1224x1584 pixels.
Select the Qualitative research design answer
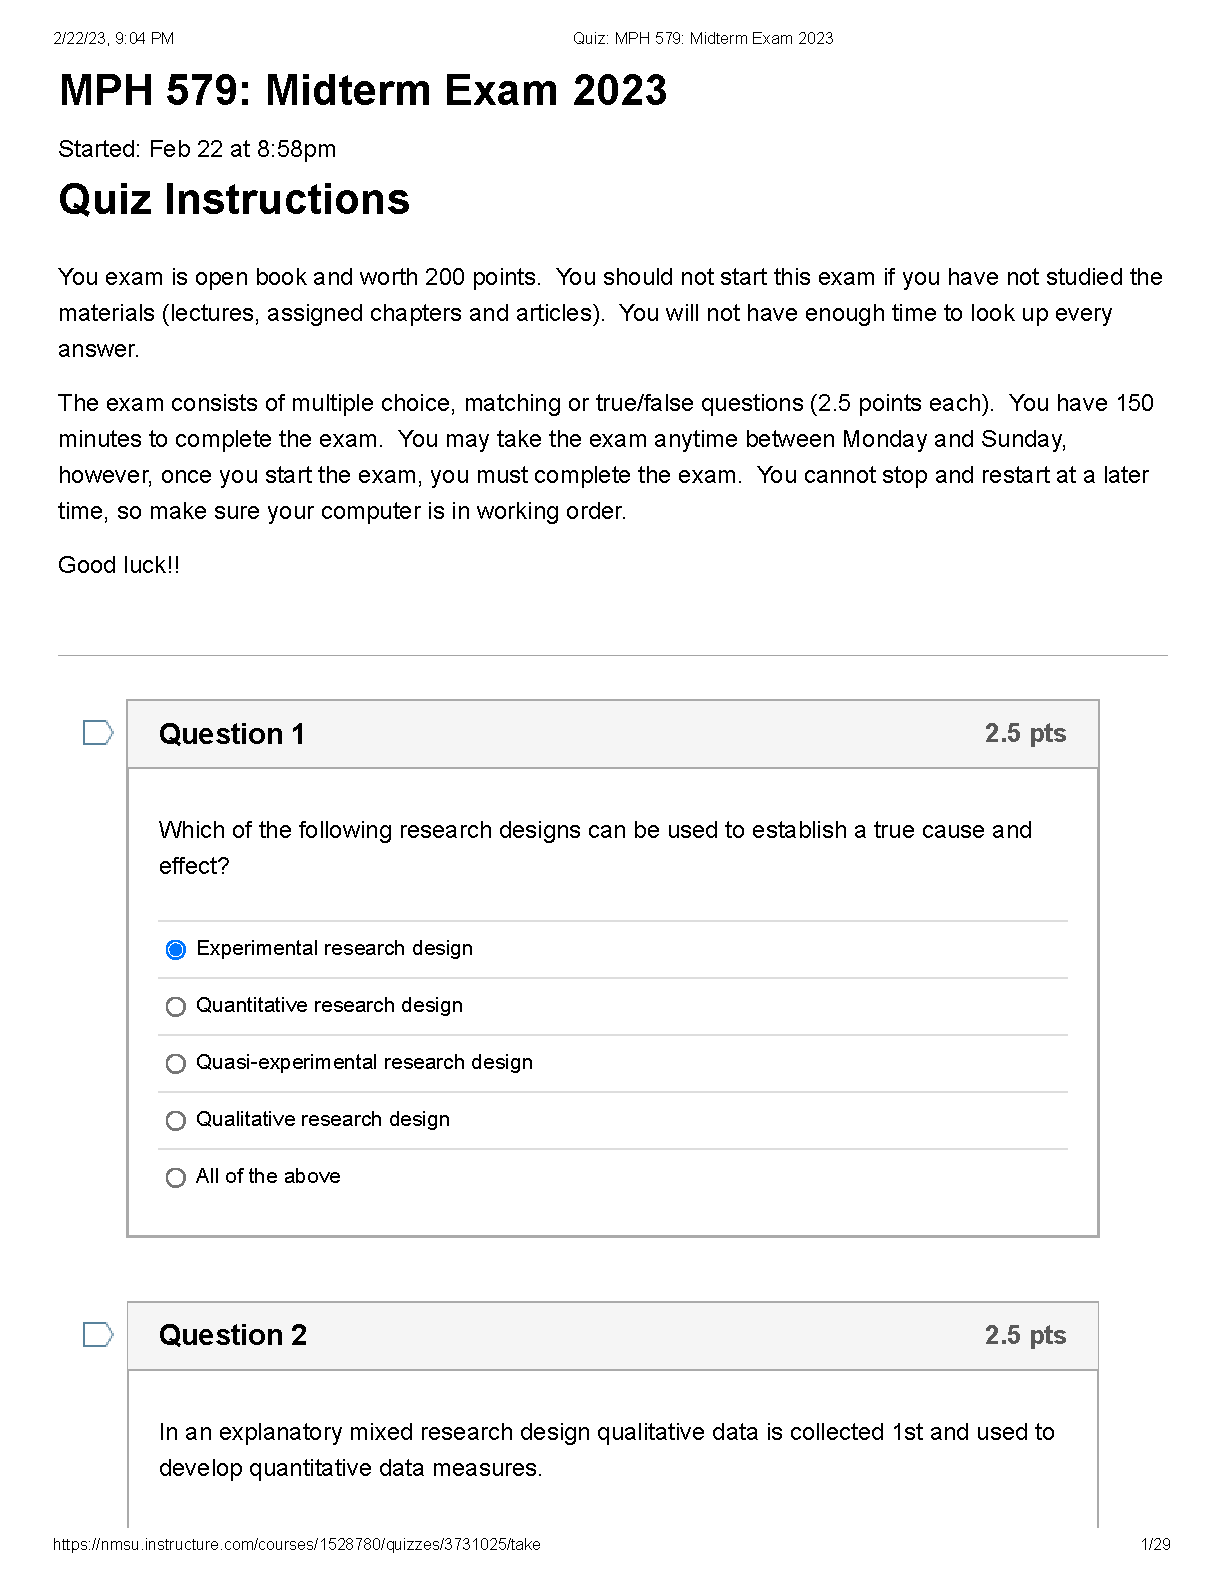176,1120
